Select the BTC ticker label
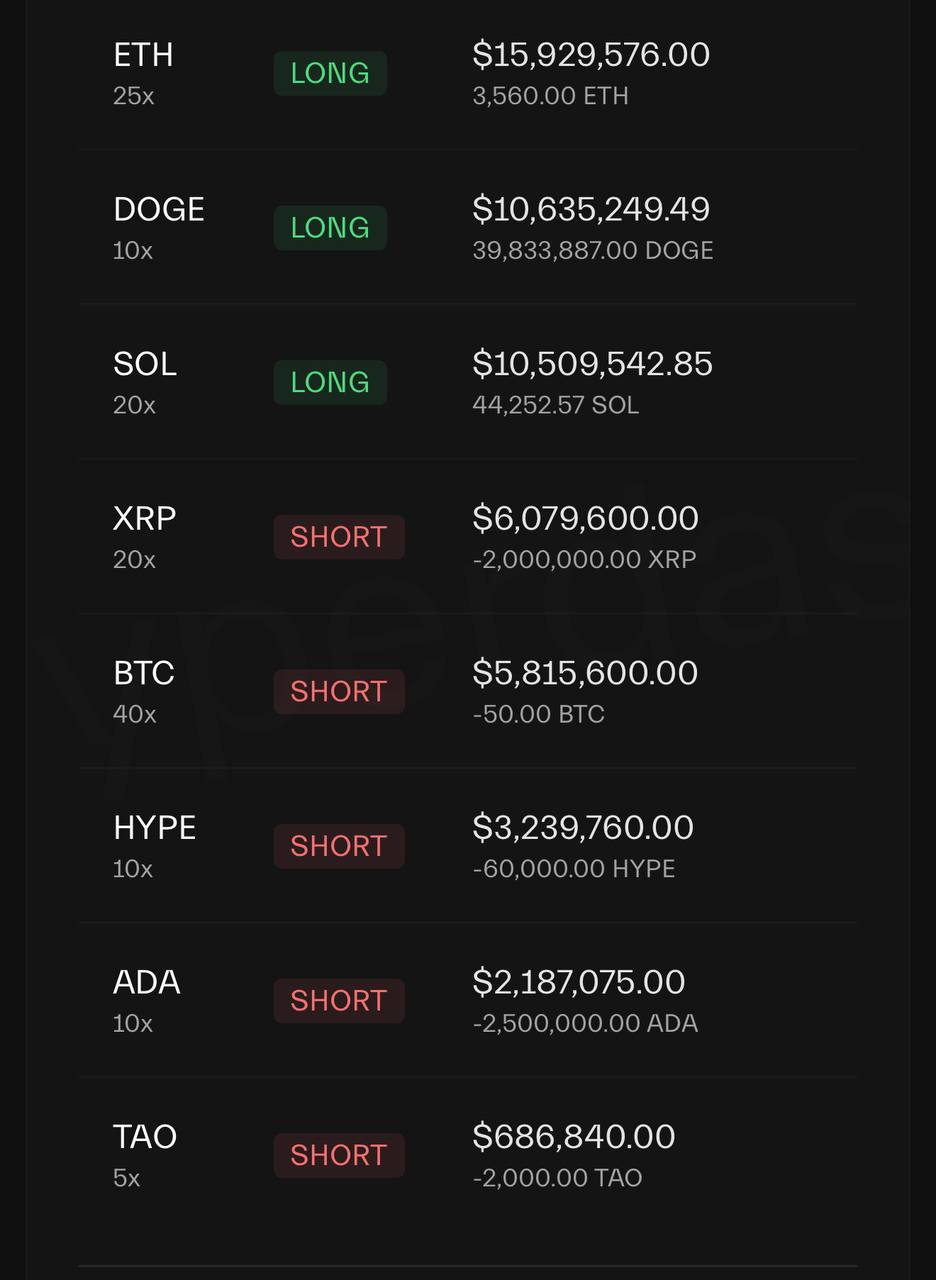The width and height of the screenshot is (936, 1280). click(144, 673)
